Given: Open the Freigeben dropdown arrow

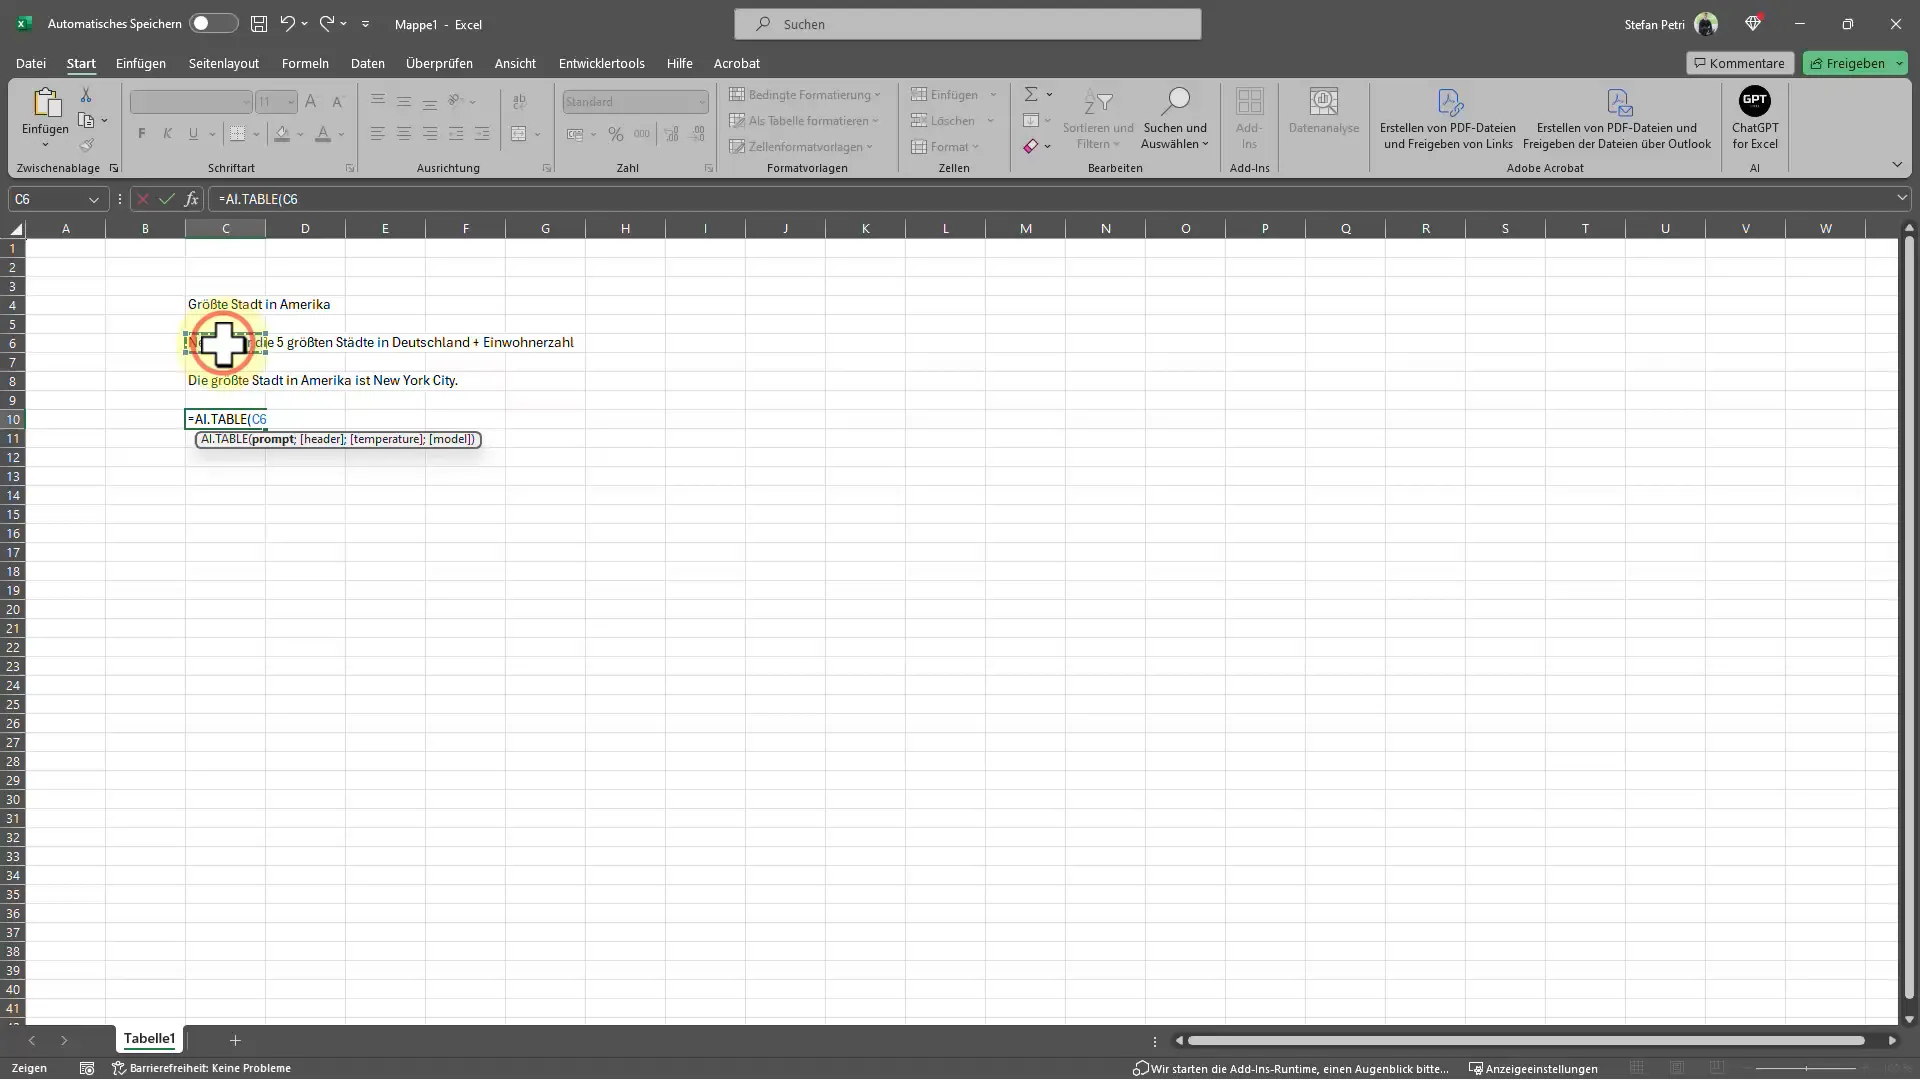Looking at the screenshot, I should (x=1899, y=63).
